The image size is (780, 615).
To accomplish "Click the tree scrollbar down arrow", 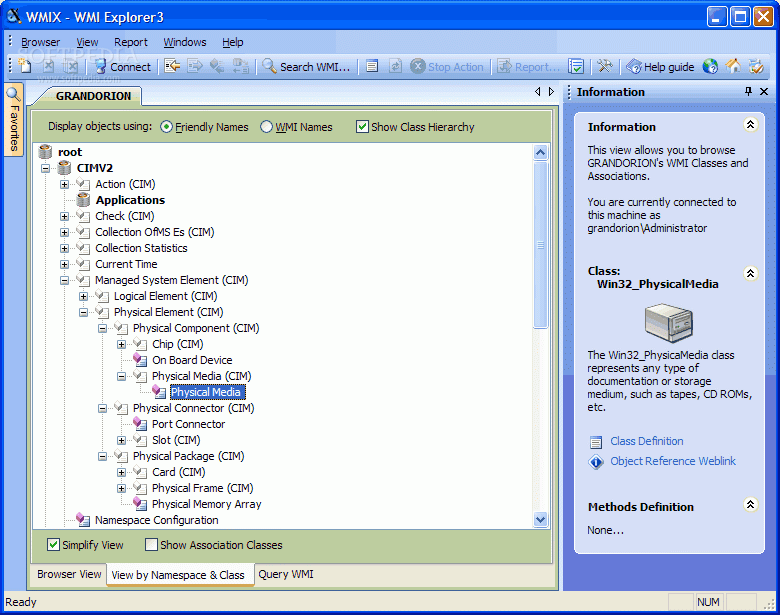I will pyautogui.click(x=541, y=519).
